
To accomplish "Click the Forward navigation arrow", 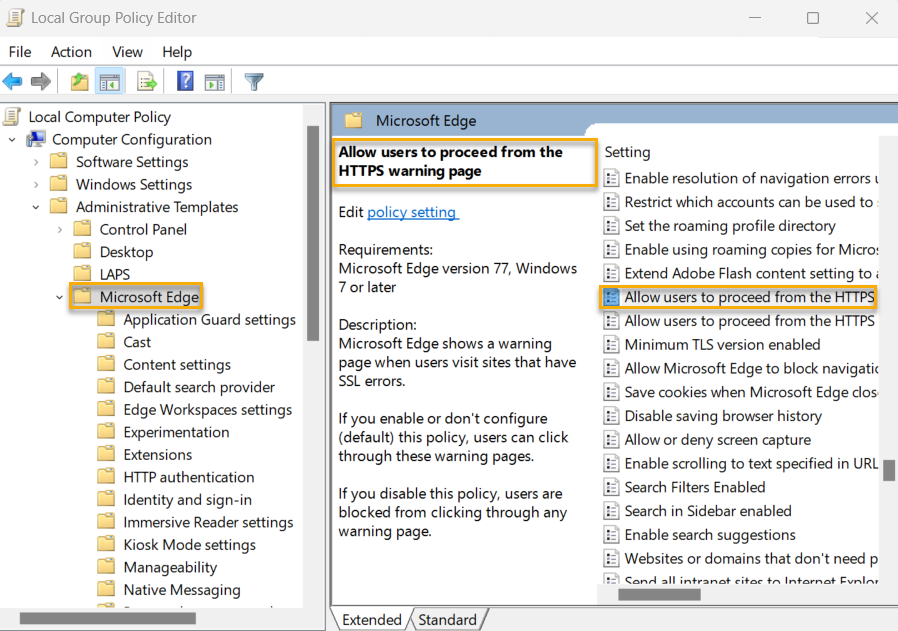I will click(x=40, y=81).
